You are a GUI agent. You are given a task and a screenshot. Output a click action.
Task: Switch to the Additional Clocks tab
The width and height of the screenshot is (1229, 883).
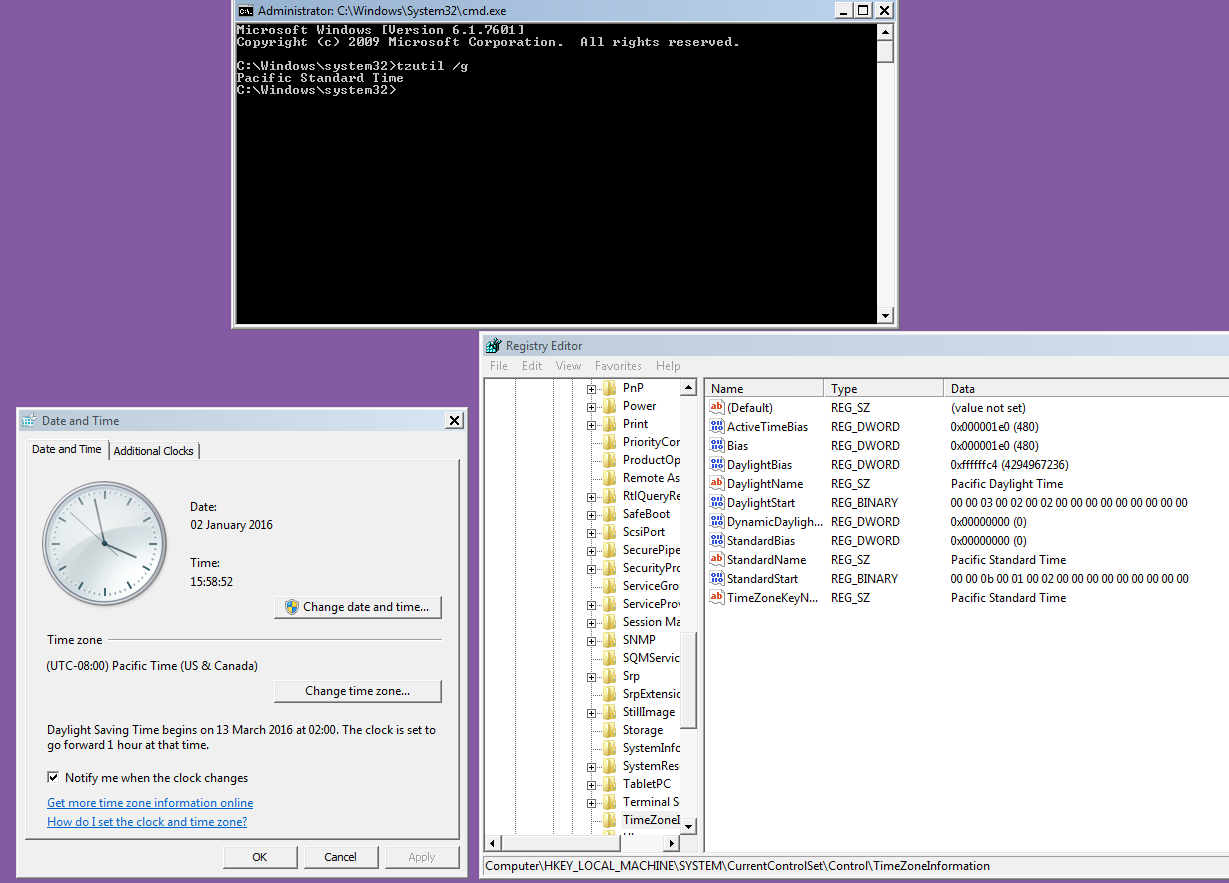(x=154, y=451)
